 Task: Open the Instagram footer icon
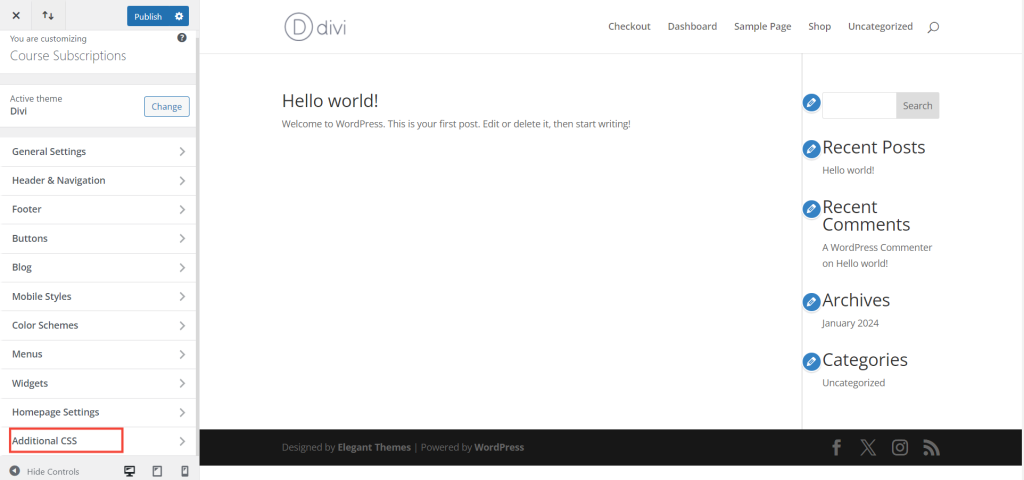click(x=900, y=447)
